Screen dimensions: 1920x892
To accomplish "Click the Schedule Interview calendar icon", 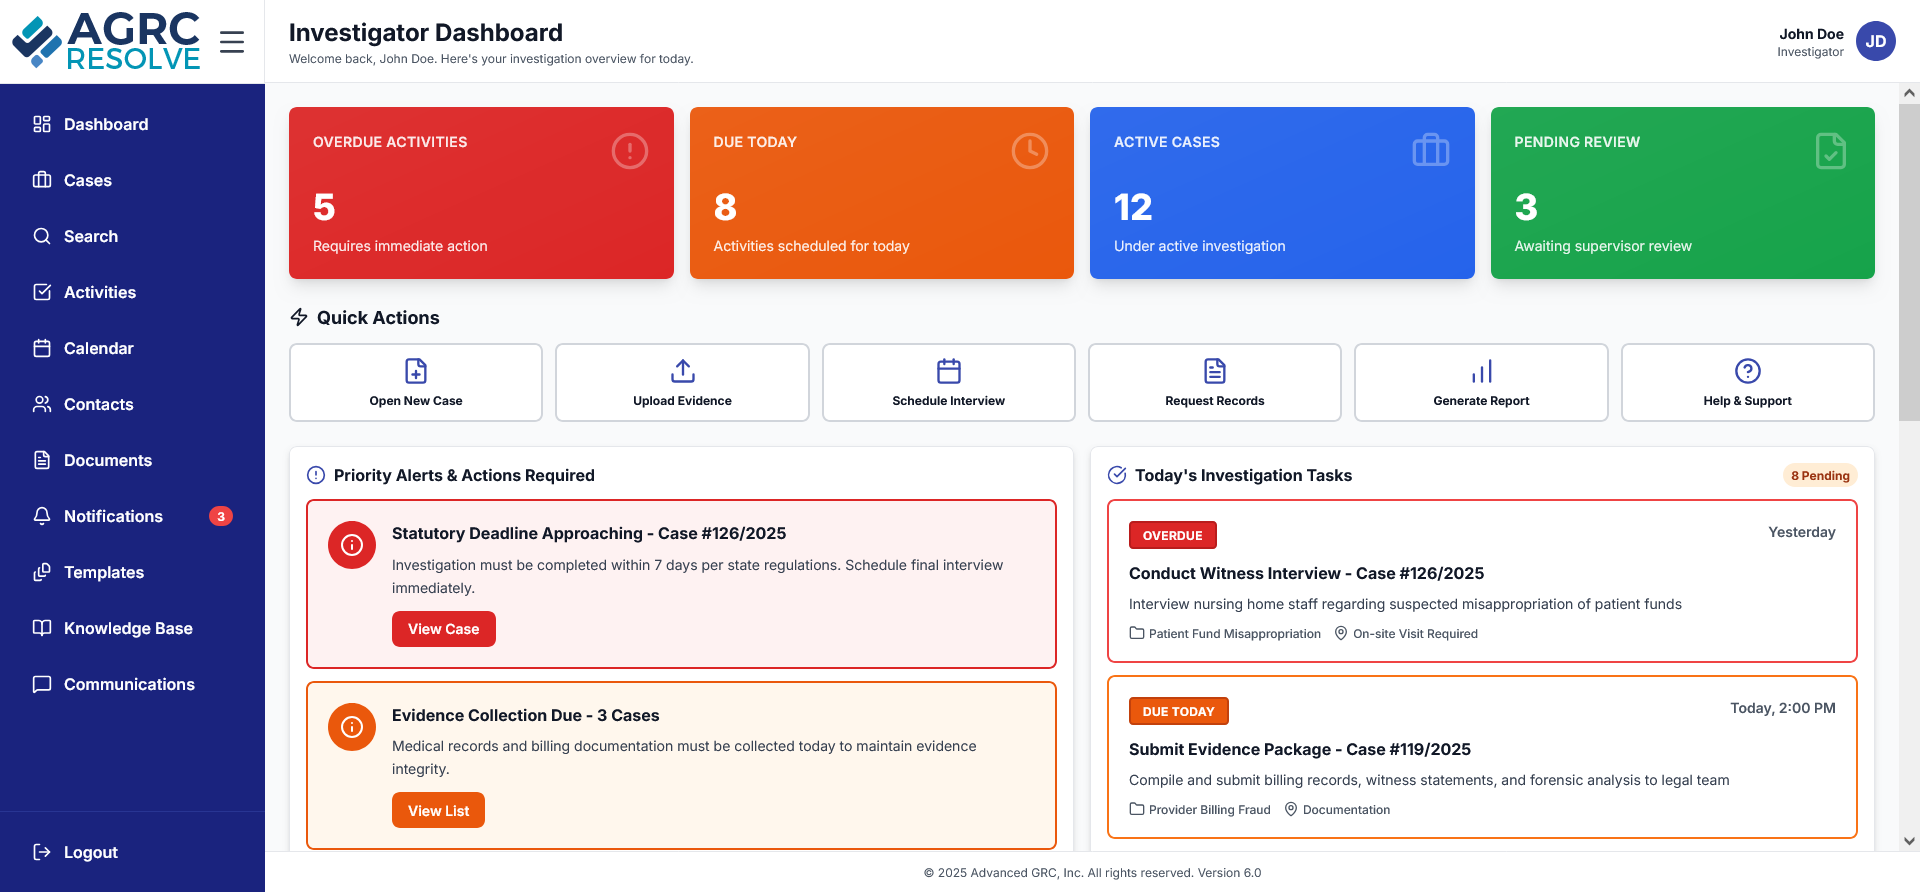I will (x=948, y=371).
